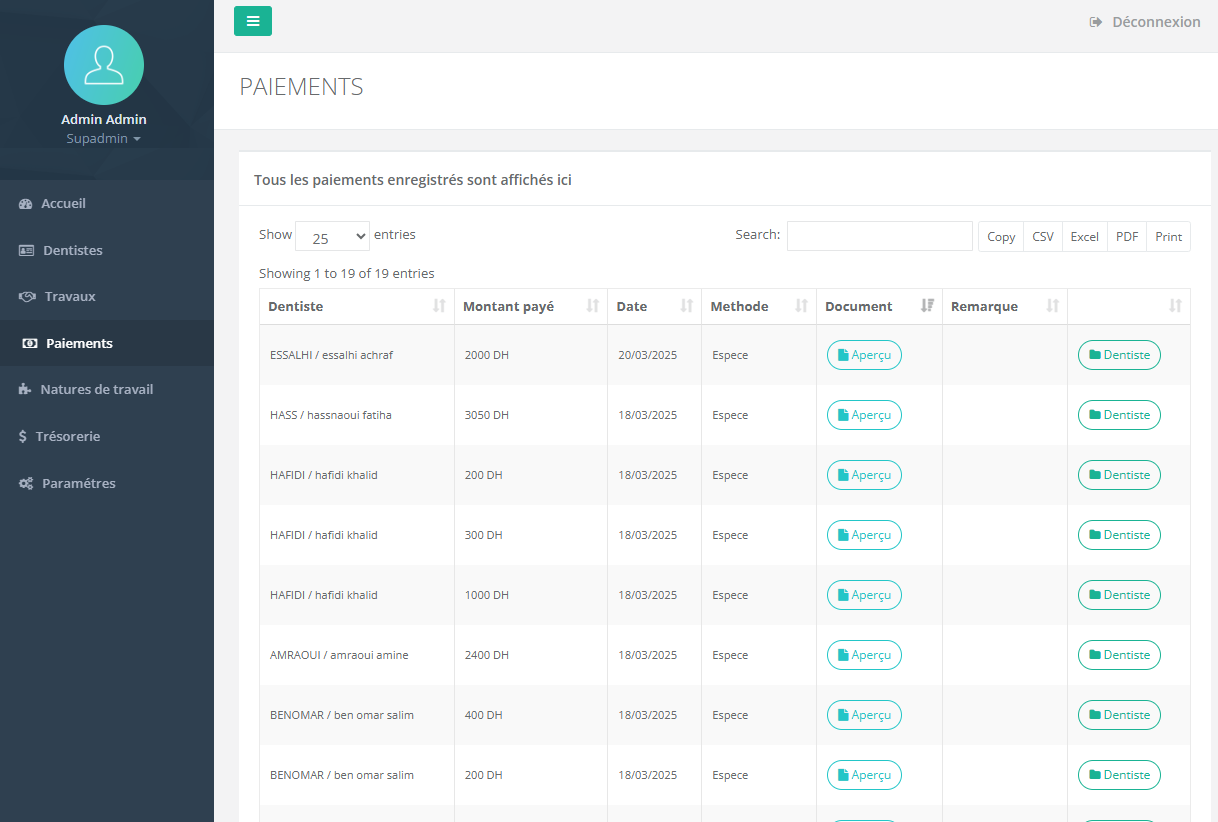Sort table by Methode column icon

coord(801,306)
